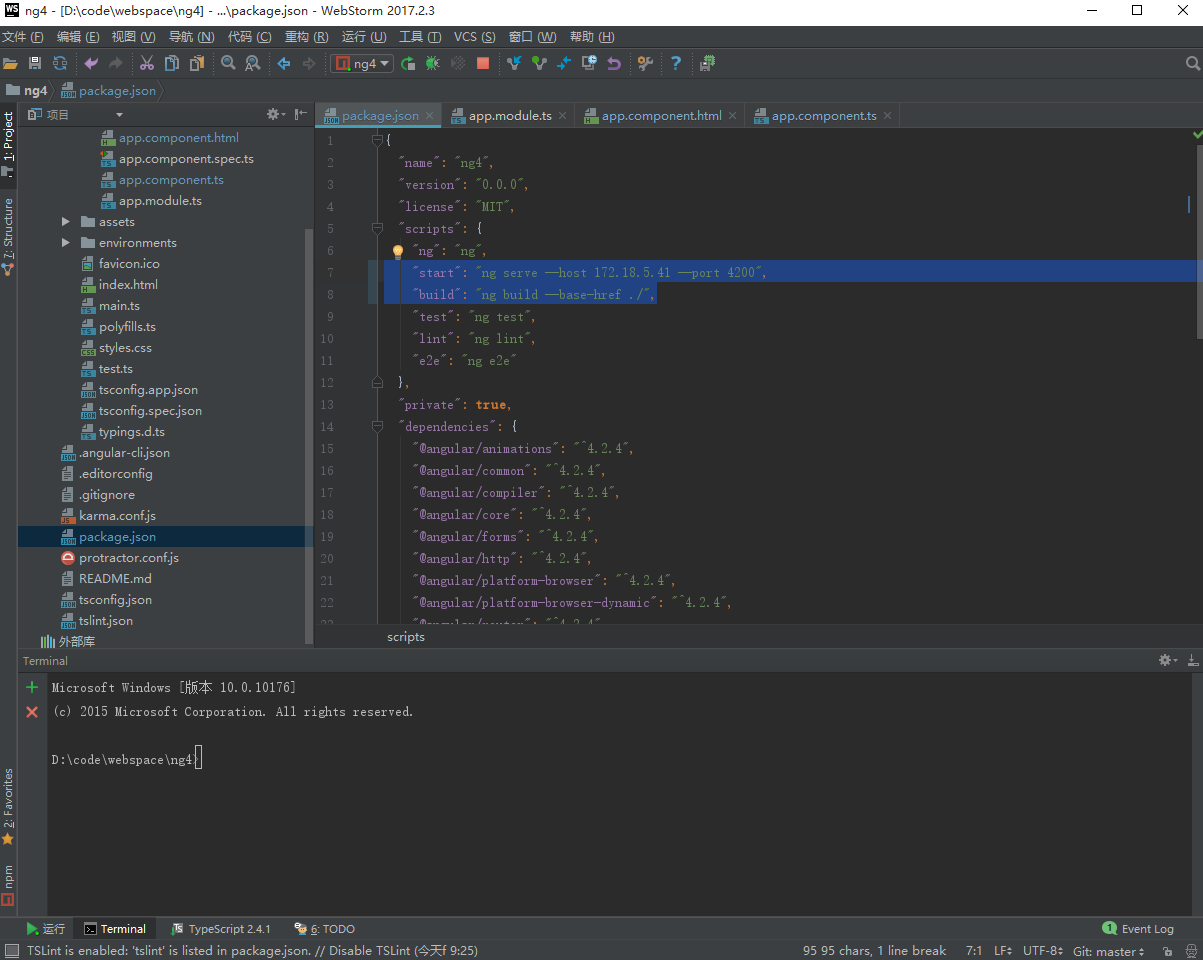
Task: Close the package.json editor tab
Action: click(x=430, y=116)
